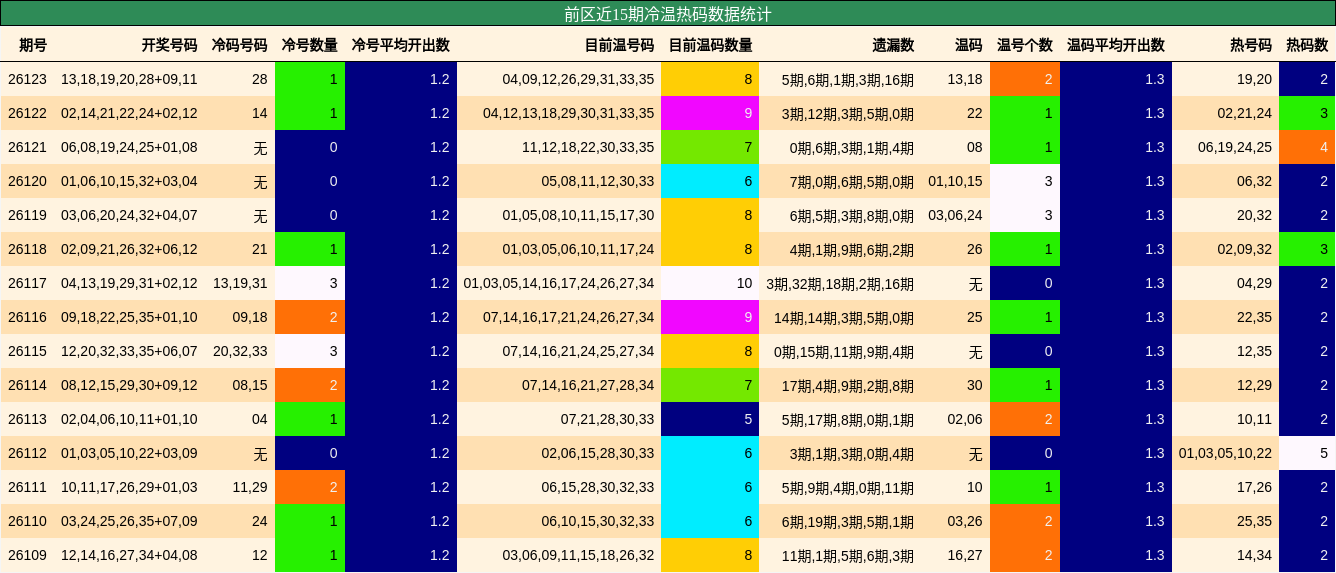Click warm numbers 04,09,12,26,29,31,33,35
The height and width of the screenshot is (573, 1336).
(x=578, y=79)
